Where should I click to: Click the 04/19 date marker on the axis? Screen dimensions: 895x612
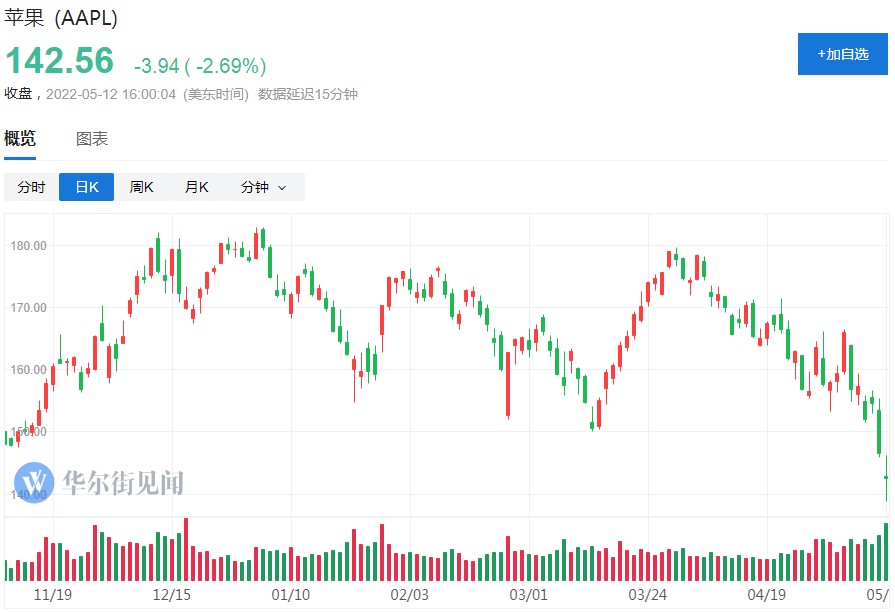(767, 594)
